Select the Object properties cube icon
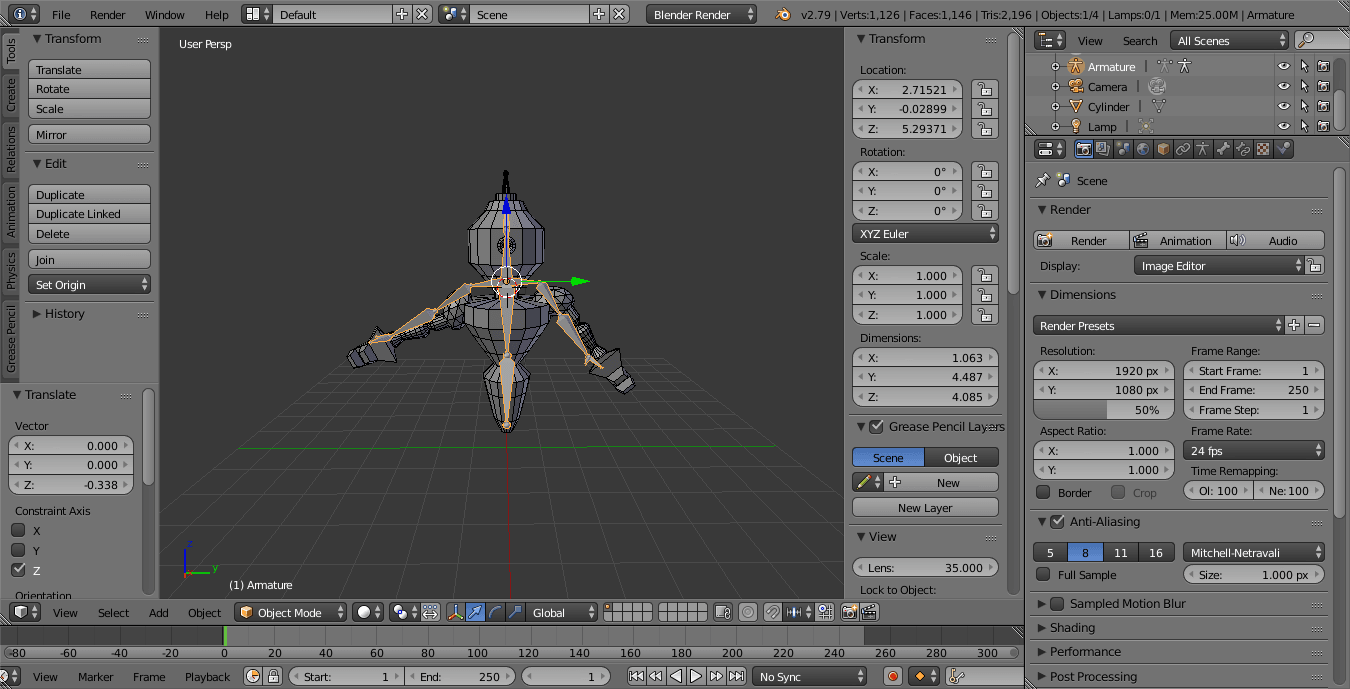This screenshot has width=1350, height=689. pos(1162,149)
